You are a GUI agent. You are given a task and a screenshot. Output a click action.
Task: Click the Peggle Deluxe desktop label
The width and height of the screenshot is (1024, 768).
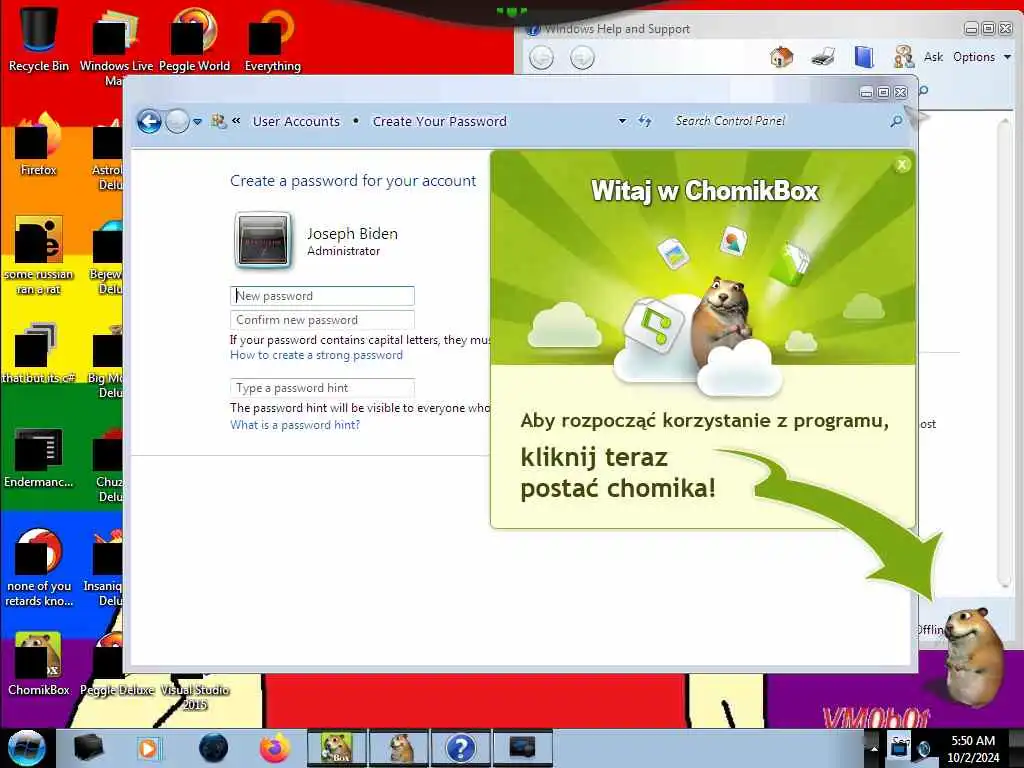click(117, 690)
